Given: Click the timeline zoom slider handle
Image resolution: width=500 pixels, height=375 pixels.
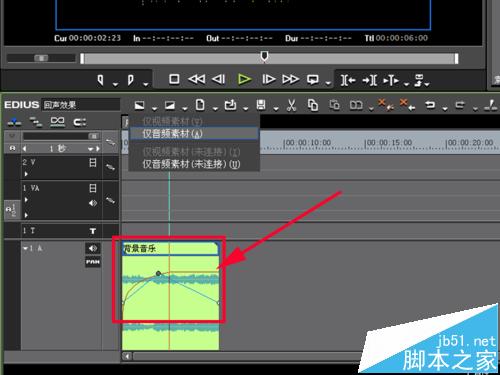Looking at the screenshot, I should tap(93, 136).
